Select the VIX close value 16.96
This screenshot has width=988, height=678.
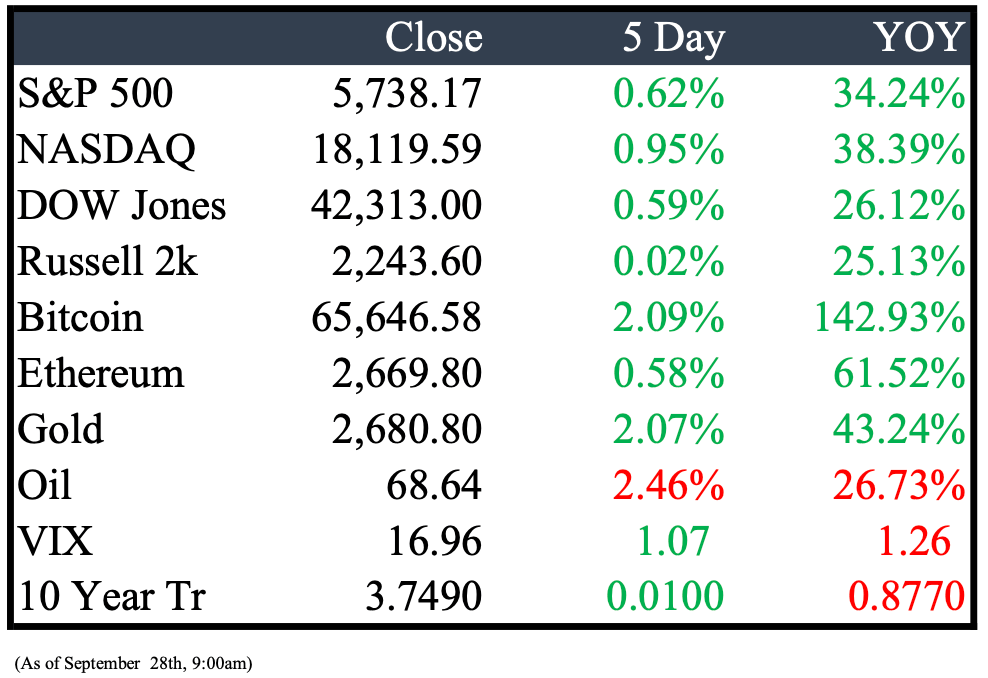tap(435, 541)
